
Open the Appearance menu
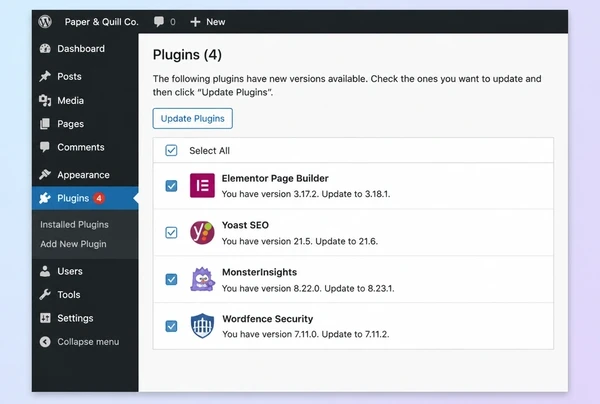[x=85, y=174]
